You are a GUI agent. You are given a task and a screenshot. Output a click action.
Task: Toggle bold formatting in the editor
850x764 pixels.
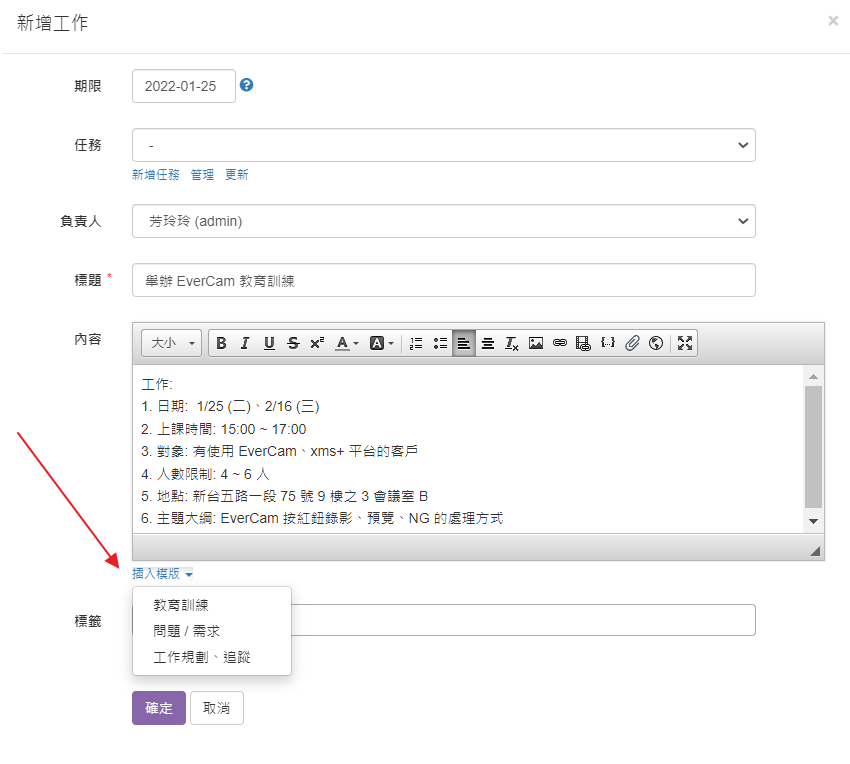click(x=221, y=343)
